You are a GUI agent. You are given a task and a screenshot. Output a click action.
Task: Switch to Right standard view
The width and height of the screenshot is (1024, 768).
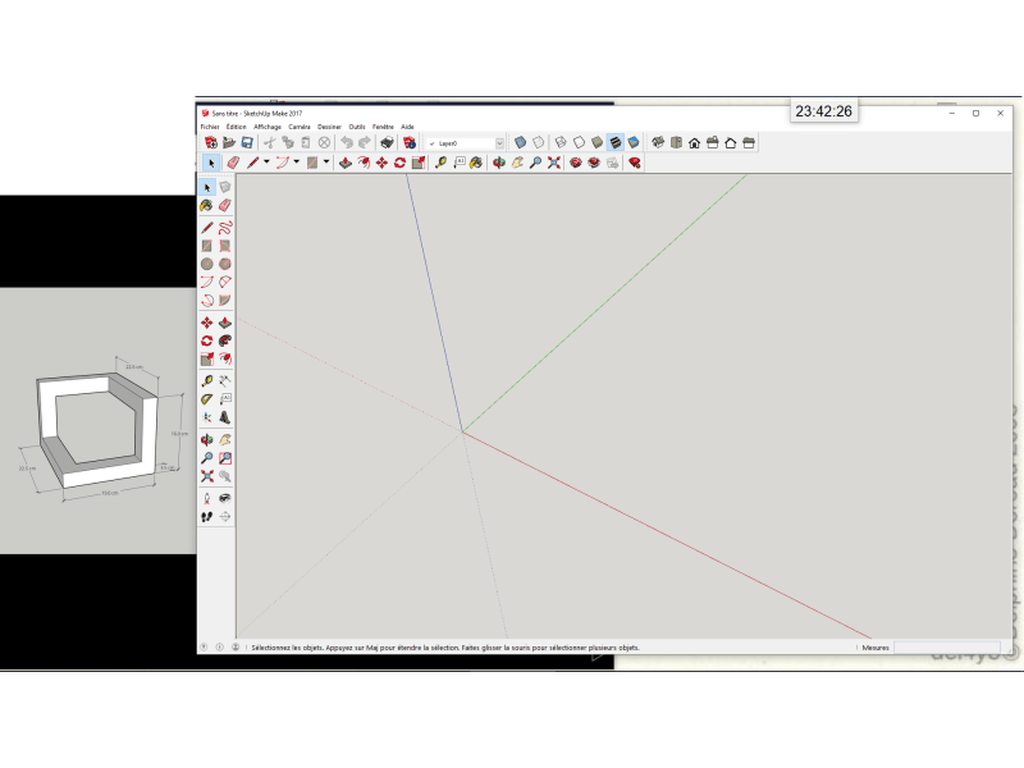712,142
